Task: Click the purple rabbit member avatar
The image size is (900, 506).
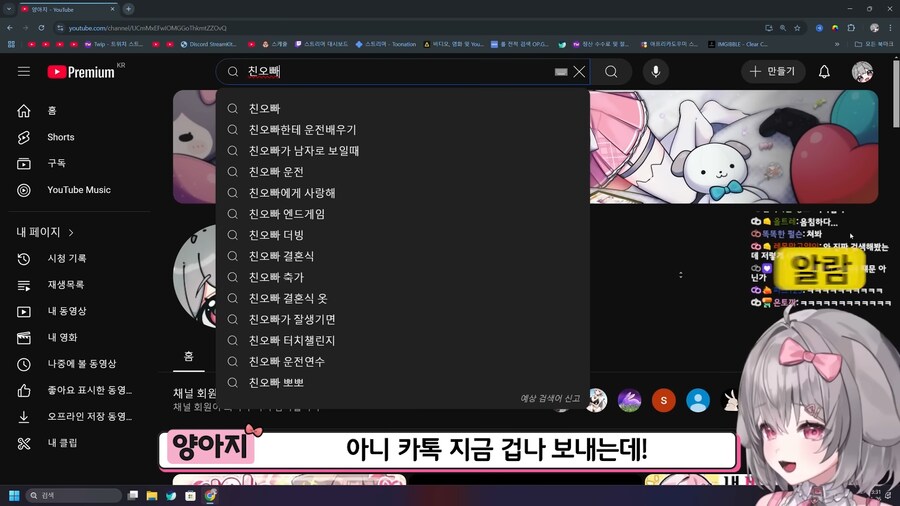Action: coord(629,400)
